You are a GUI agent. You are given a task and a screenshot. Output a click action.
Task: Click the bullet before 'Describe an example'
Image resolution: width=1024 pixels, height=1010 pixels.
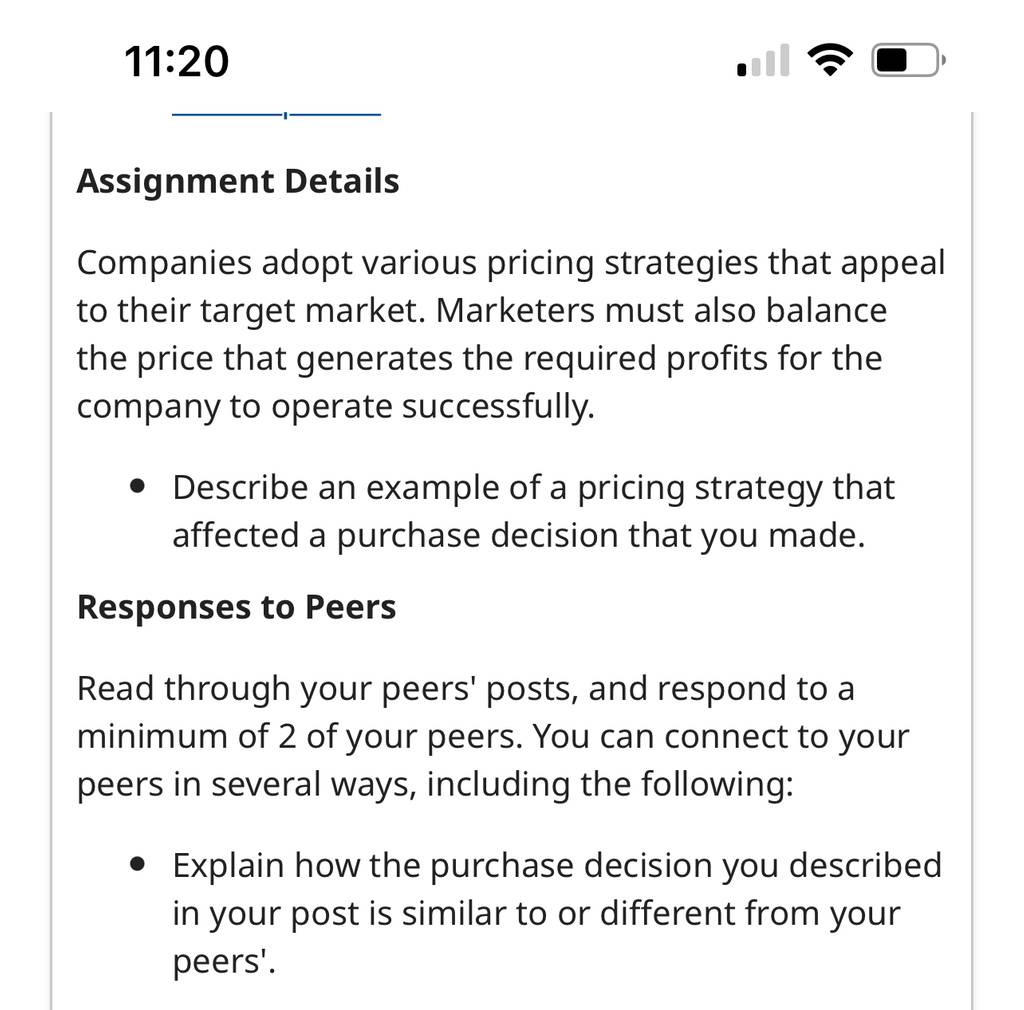(x=137, y=486)
